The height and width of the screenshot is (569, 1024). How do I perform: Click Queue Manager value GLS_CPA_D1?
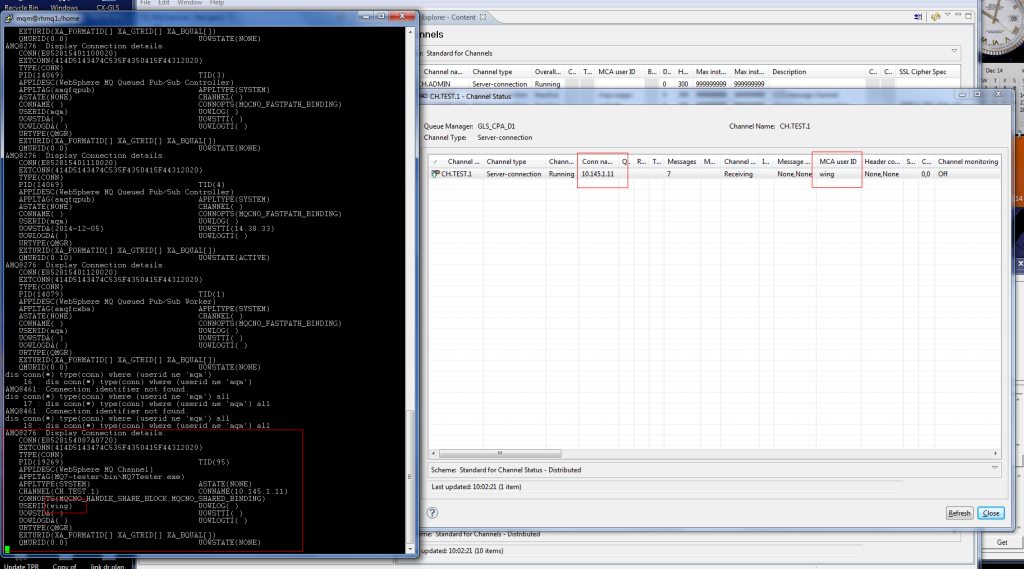(496, 126)
